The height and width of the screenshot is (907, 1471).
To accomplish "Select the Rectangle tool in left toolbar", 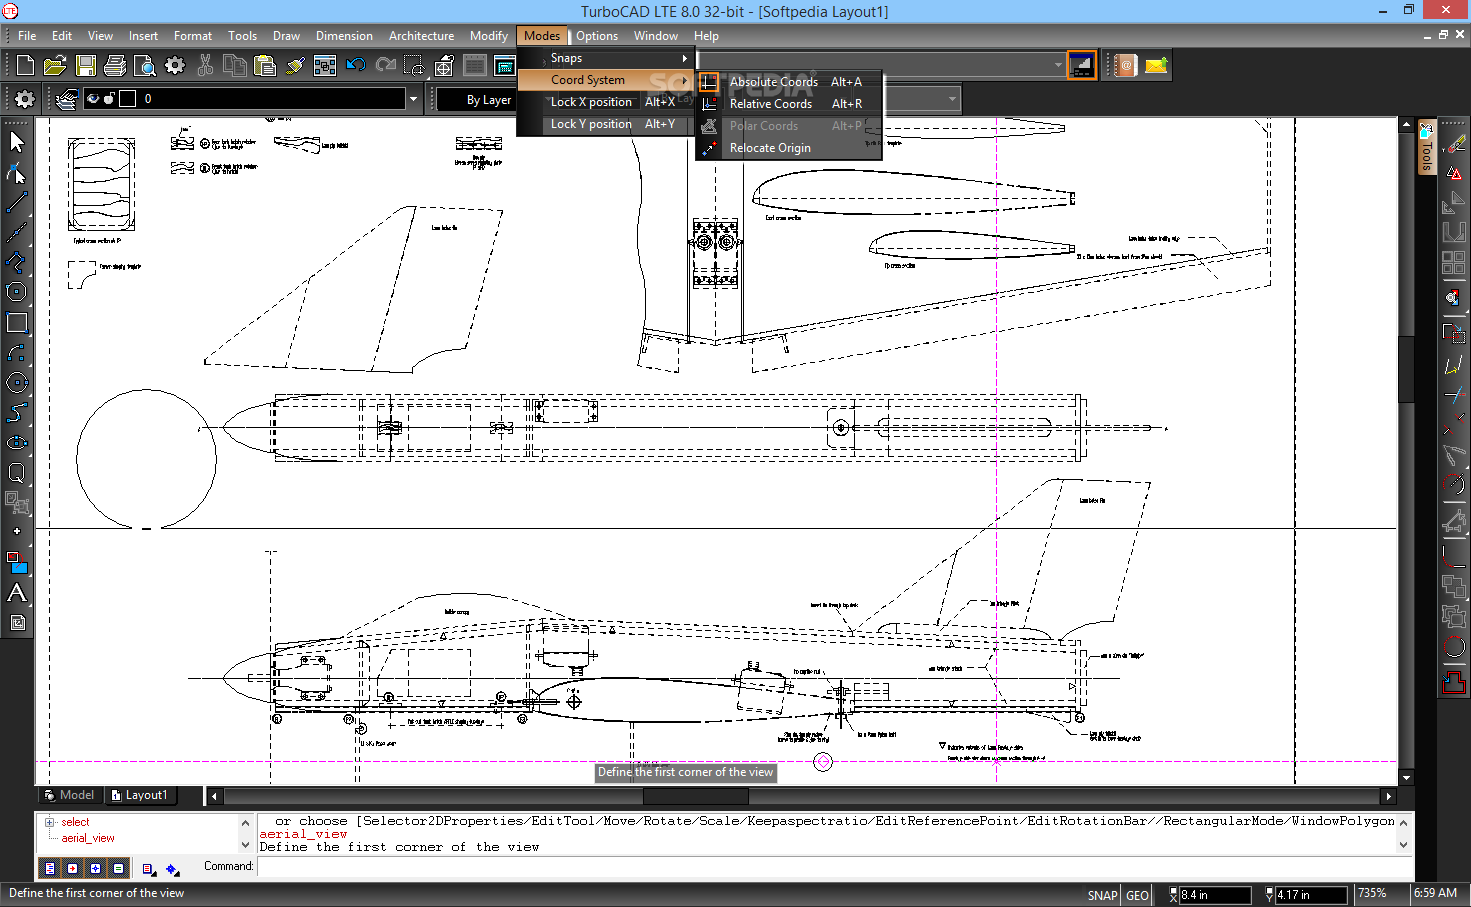I will point(17,322).
